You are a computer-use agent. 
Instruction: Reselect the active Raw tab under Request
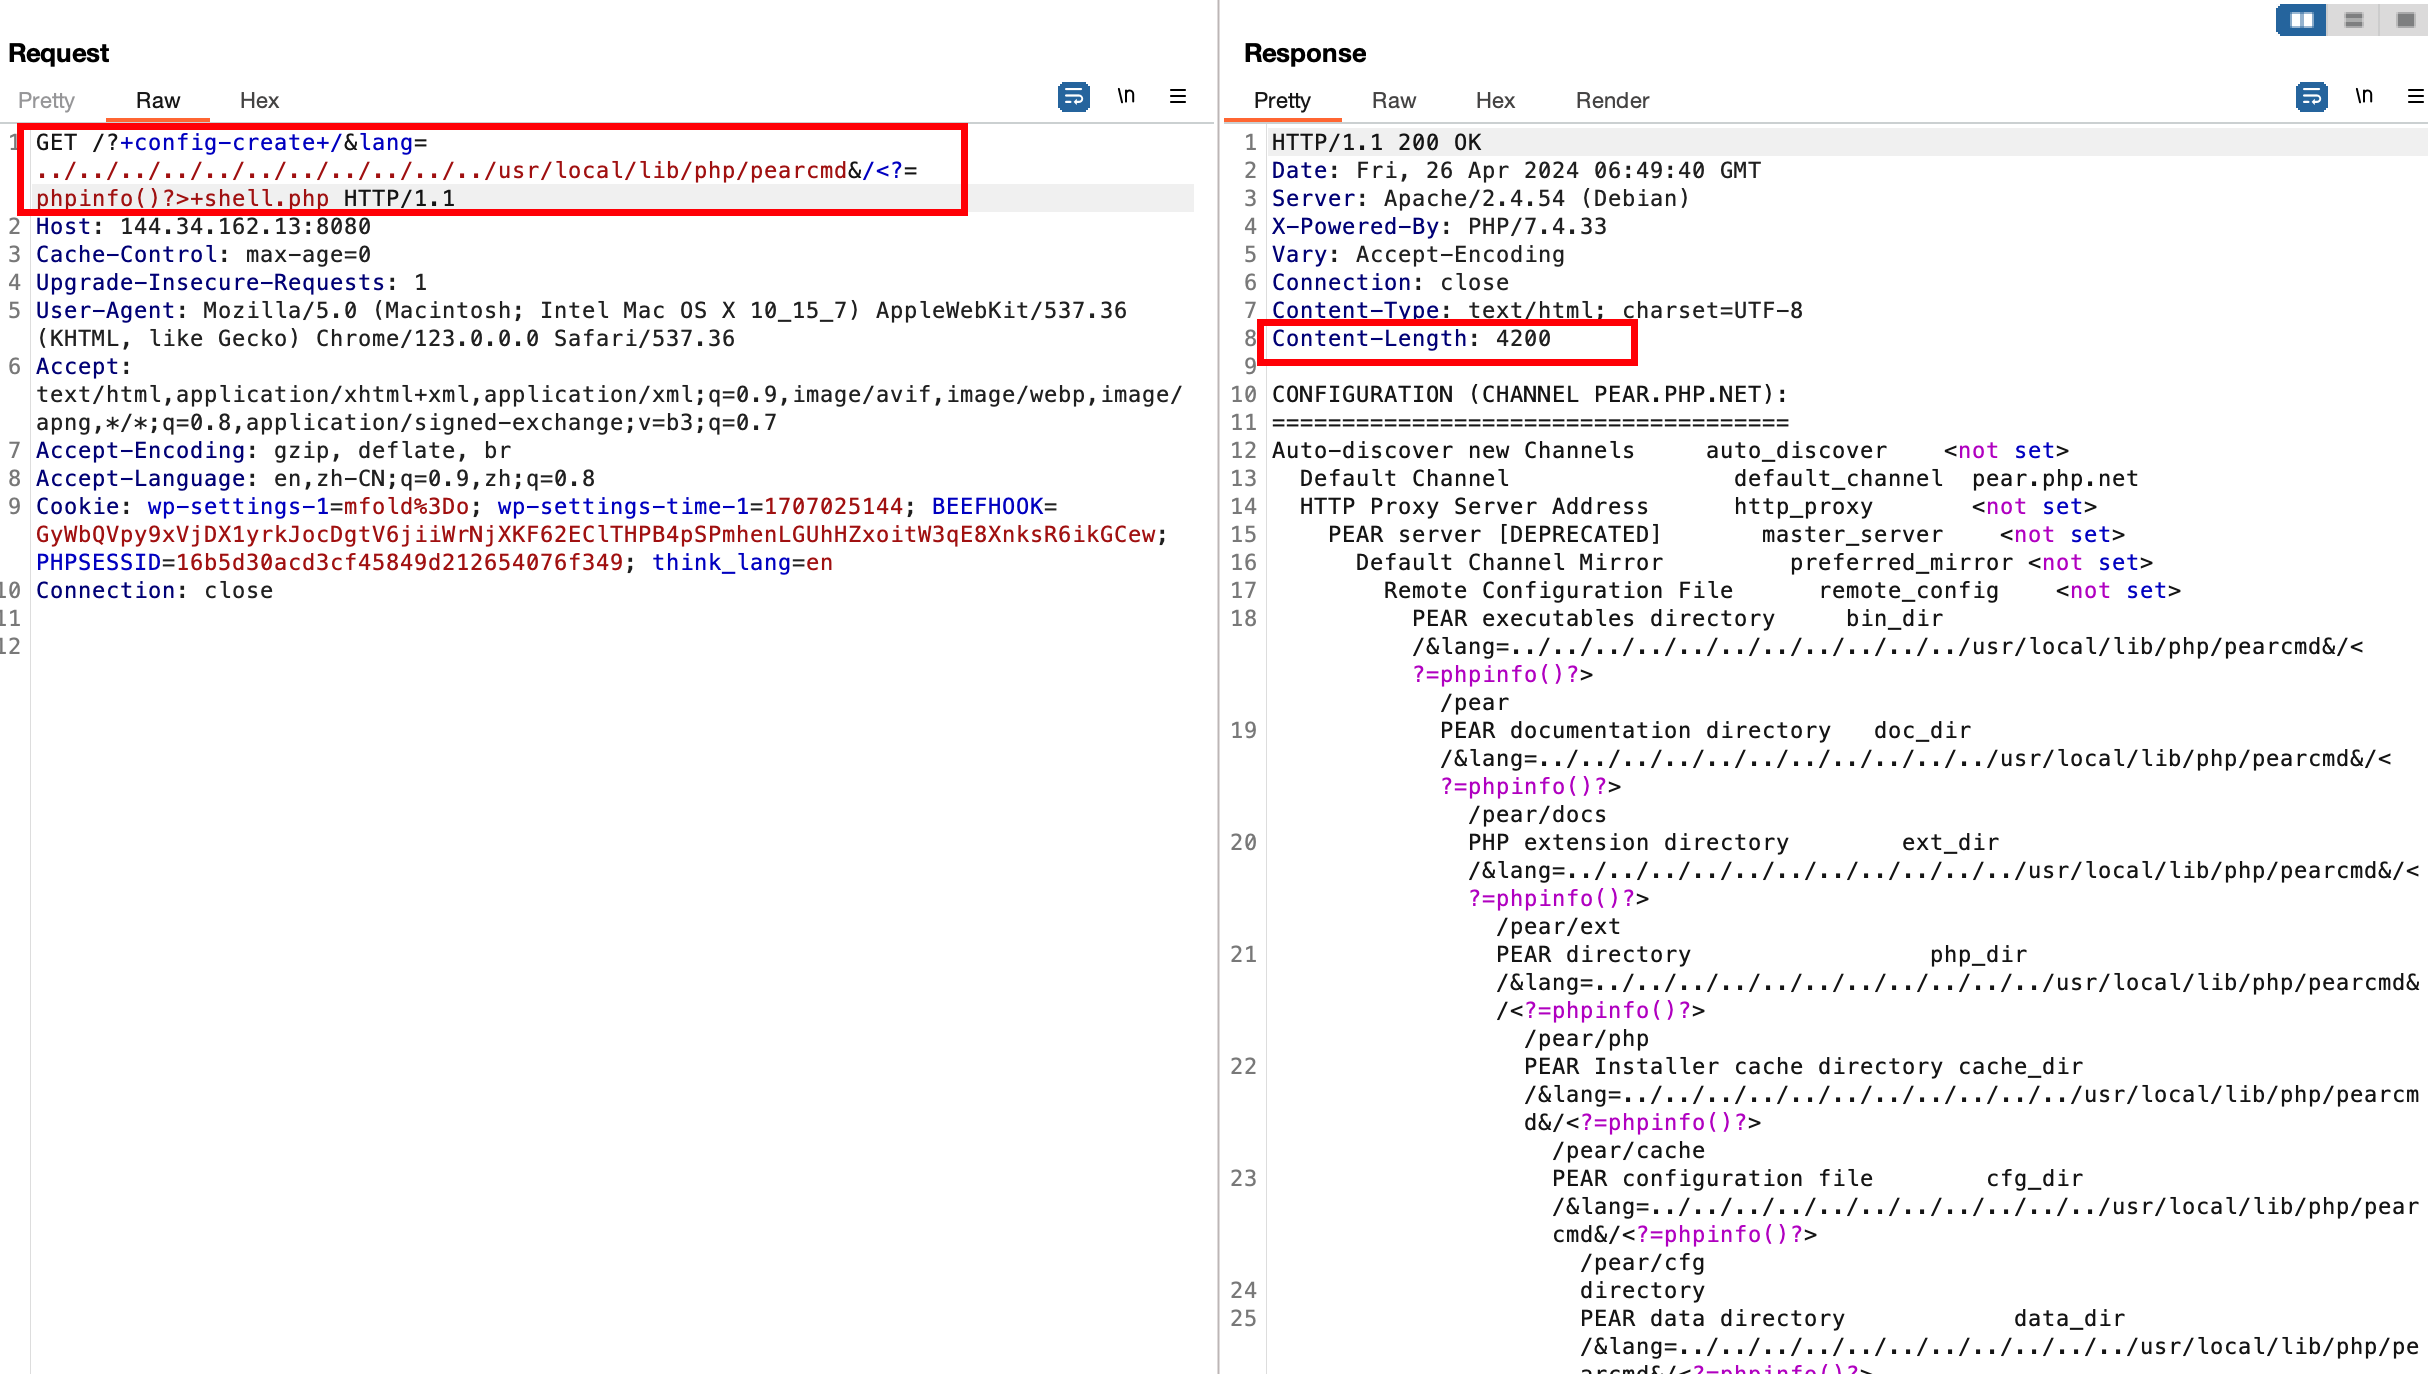tap(157, 100)
